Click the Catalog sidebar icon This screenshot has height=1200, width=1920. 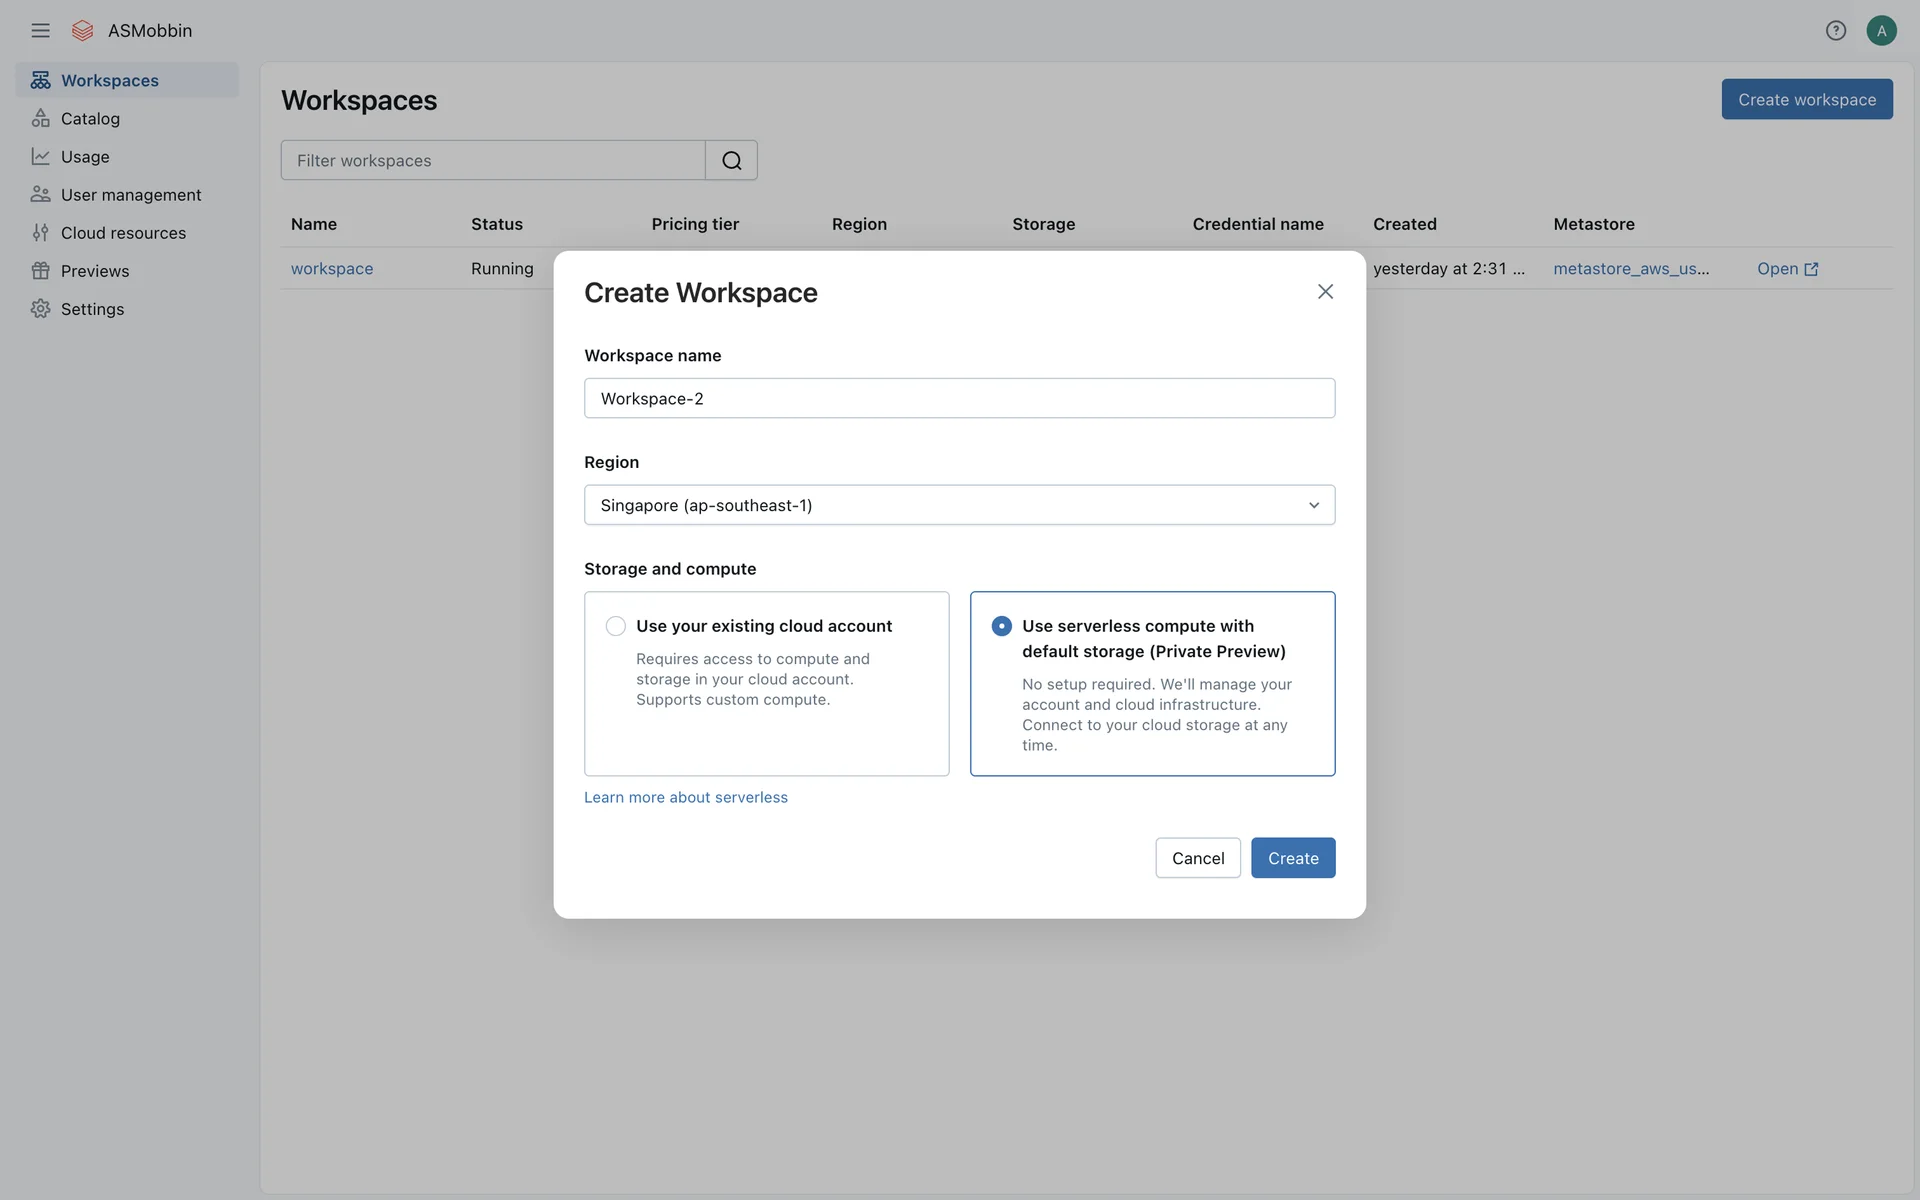pyautogui.click(x=40, y=118)
